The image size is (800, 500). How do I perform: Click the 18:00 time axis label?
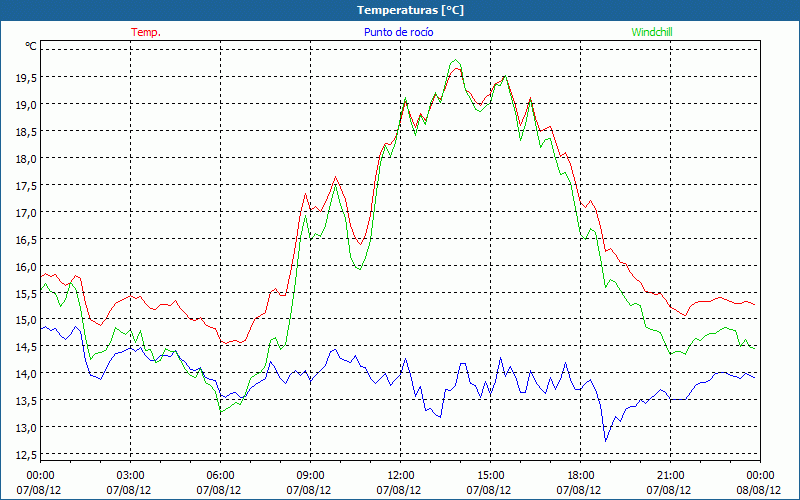pyautogui.click(x=580, y=476)
